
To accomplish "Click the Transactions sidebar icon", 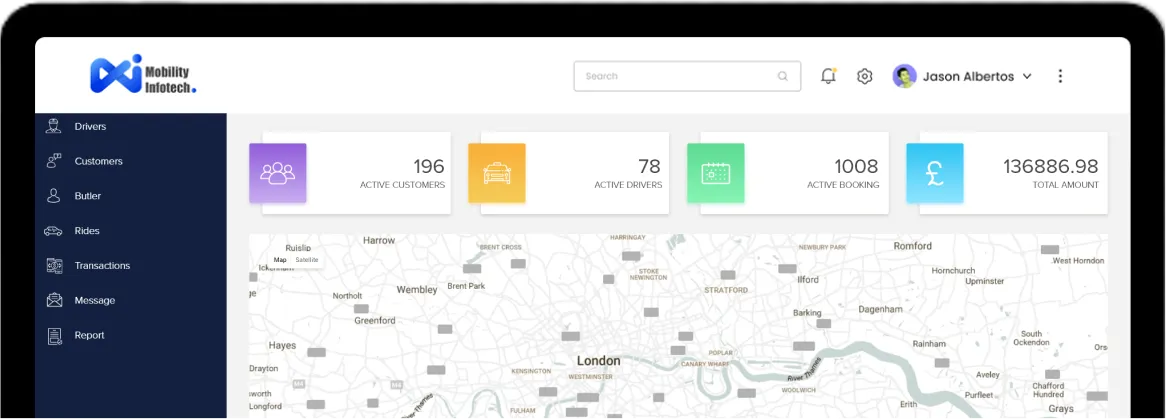I will (54, 266).
